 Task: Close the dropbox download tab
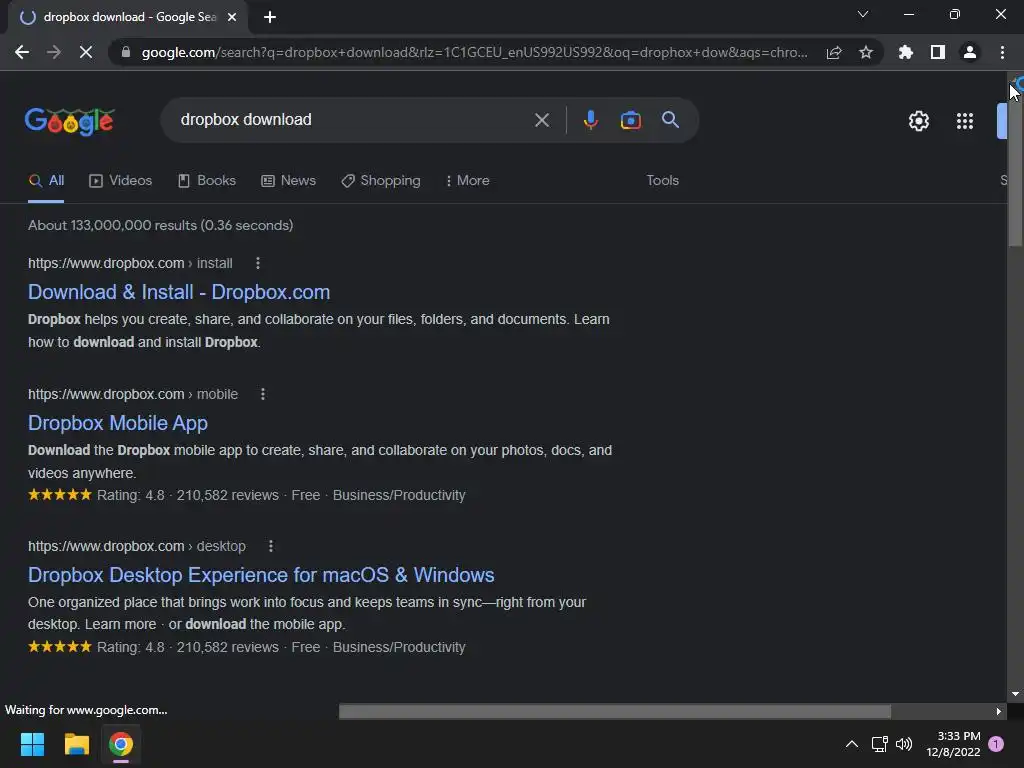pyautogui.click(x=232, y=17)
